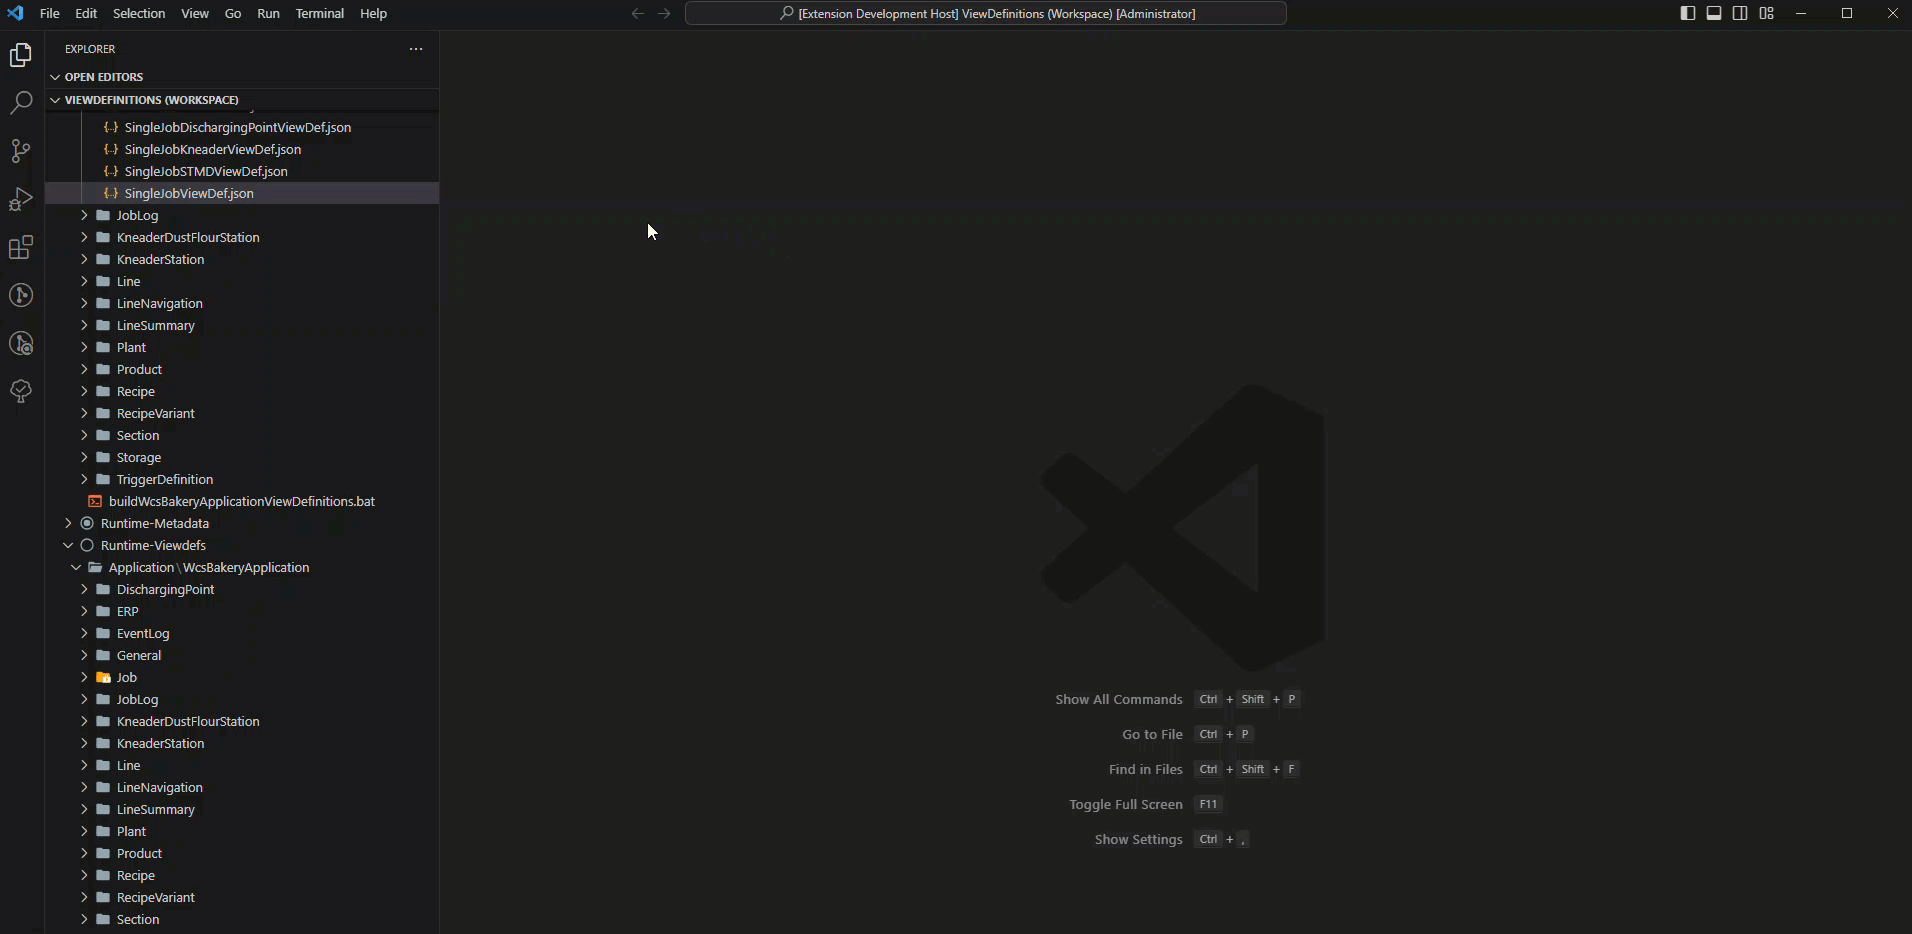Open the Terminal menu
This screenshot has width=1912, height=934.
pos(319,13)
